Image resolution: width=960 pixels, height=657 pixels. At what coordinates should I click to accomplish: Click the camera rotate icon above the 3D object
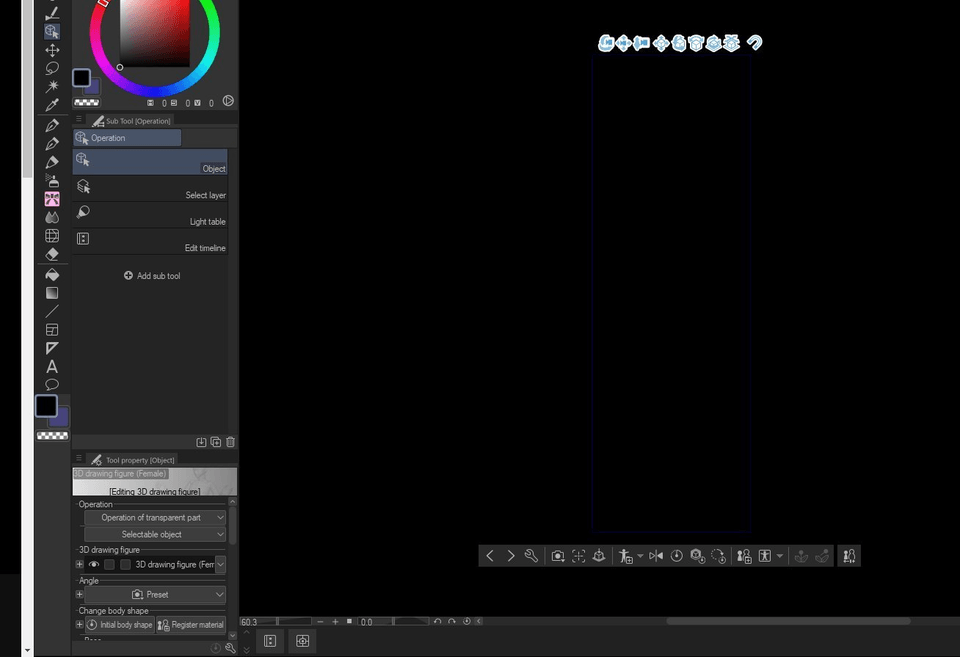tap(606, 43)
